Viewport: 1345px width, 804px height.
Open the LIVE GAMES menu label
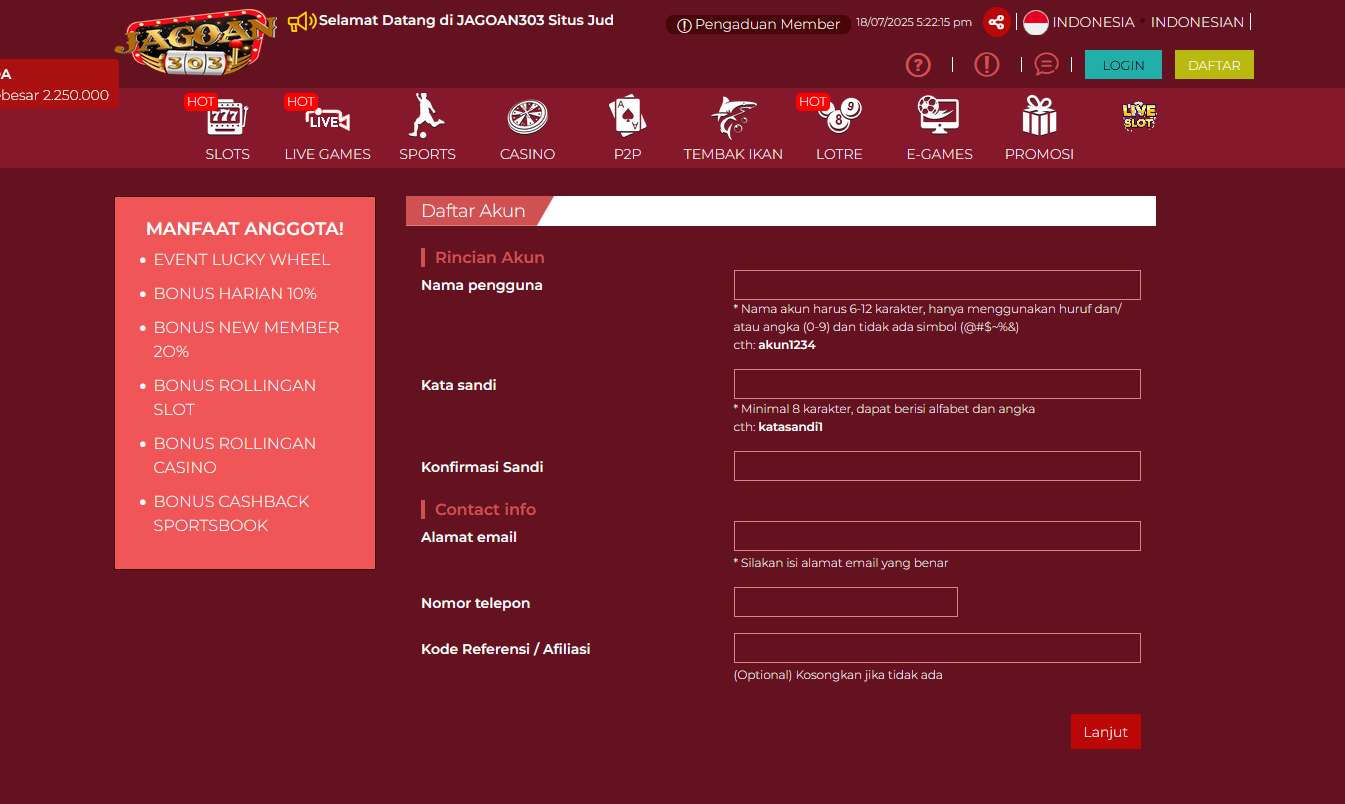(x=328, y=154)
